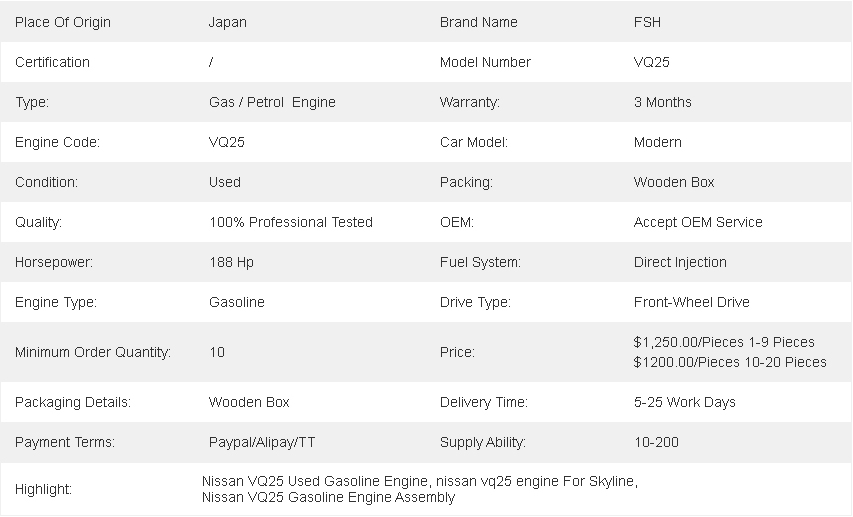Click the Paypal/Alipay/TT payment terms
Screen dimensions: 853x517
[262, 442]
